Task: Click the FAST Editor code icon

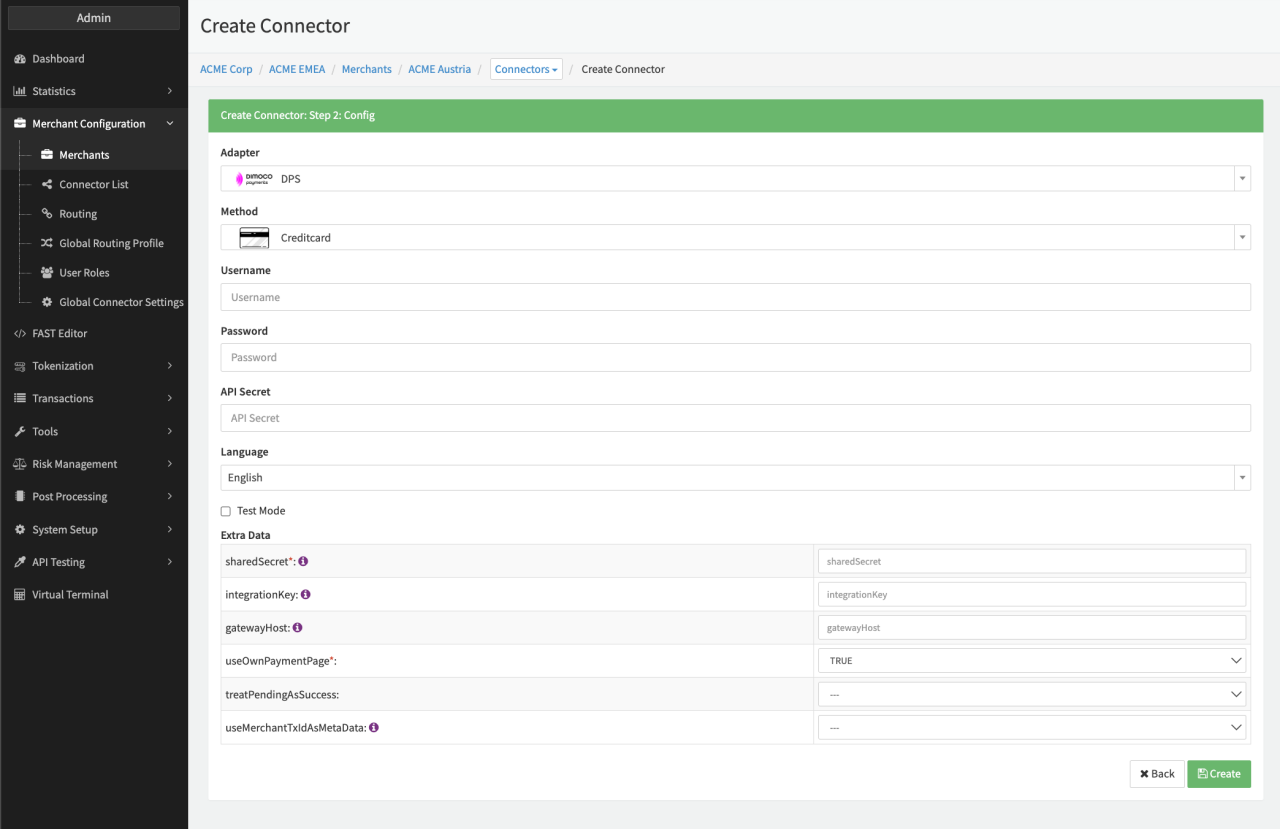Action: [20, 334]
